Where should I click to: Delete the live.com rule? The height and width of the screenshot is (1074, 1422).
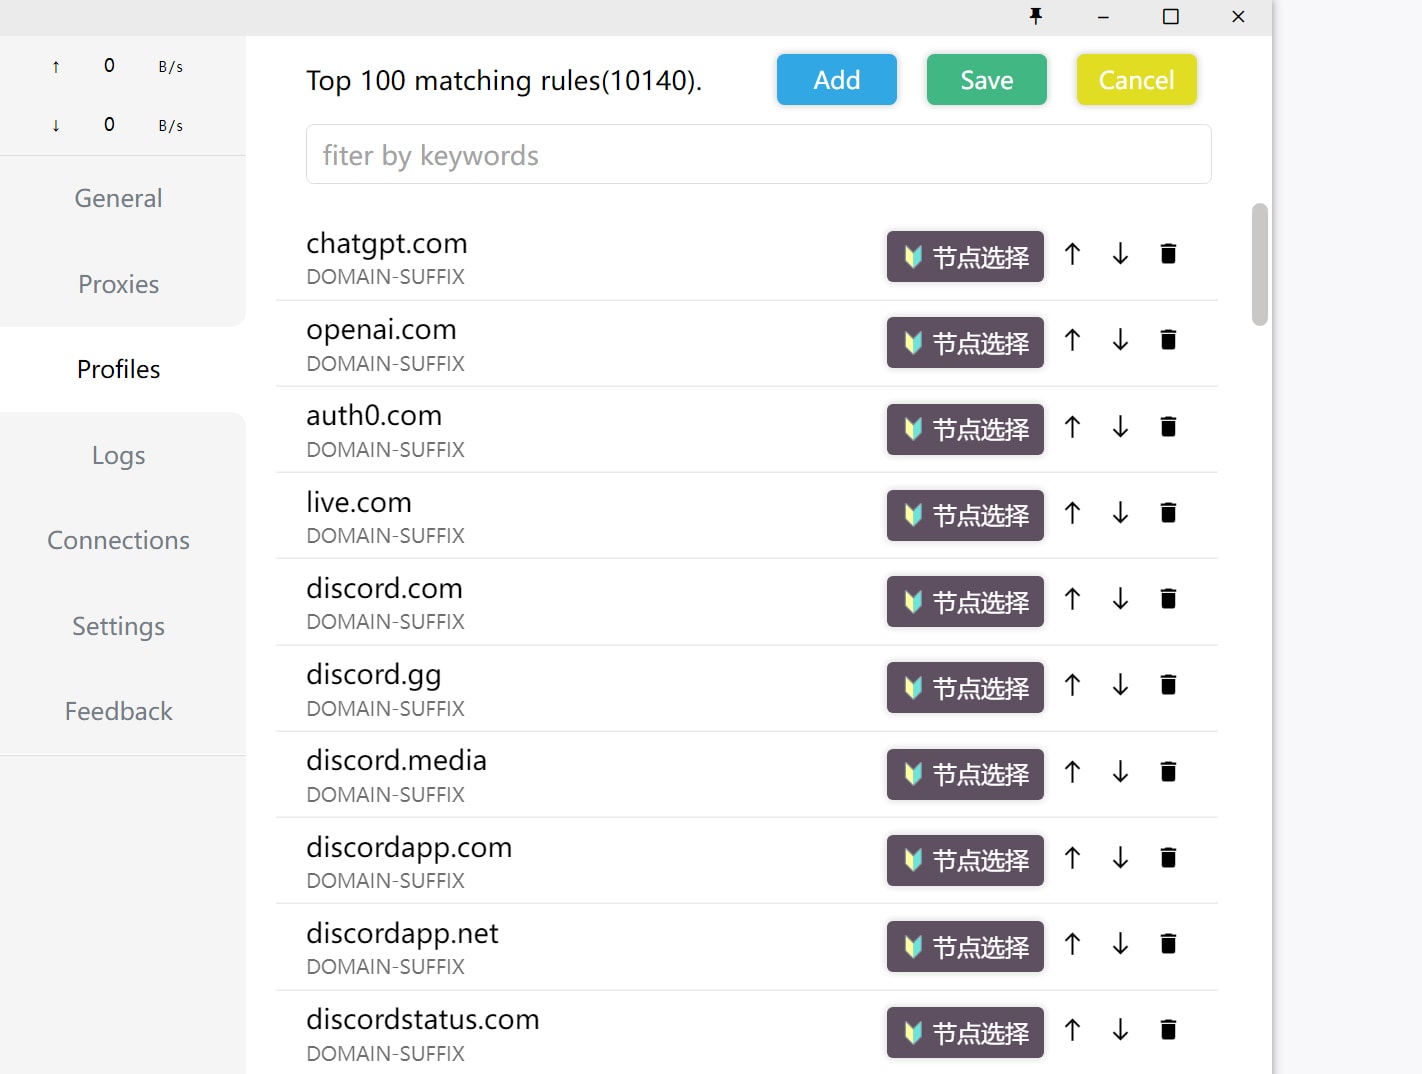tap(1168, 513)
